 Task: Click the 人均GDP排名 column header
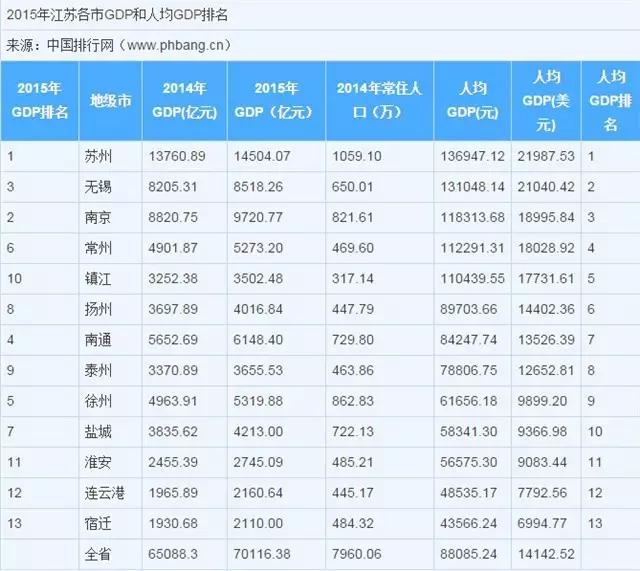pyautogui.click(x=611, y=100)
